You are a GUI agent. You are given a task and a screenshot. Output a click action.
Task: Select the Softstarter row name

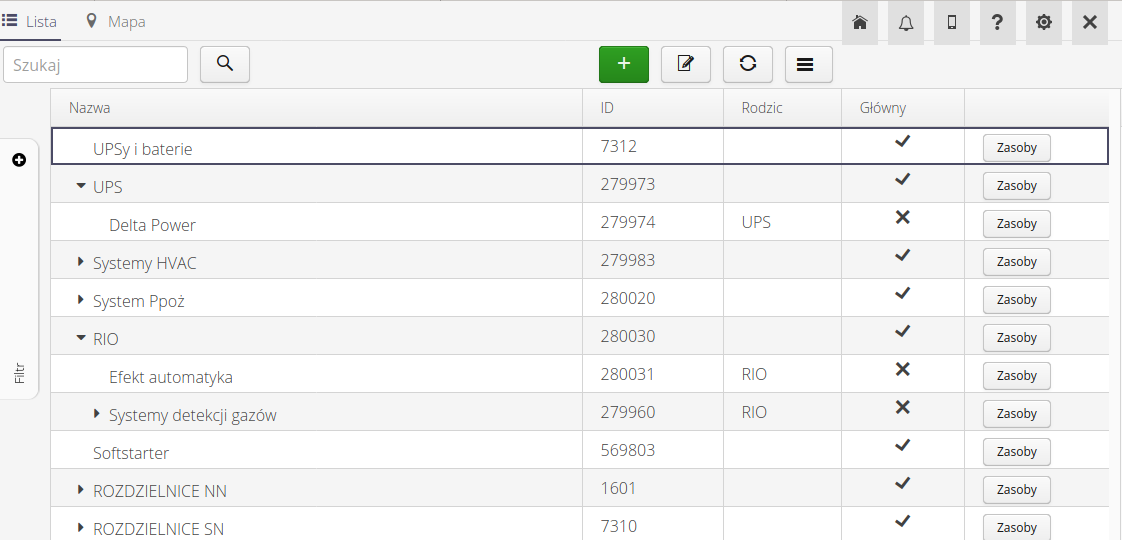131,453
